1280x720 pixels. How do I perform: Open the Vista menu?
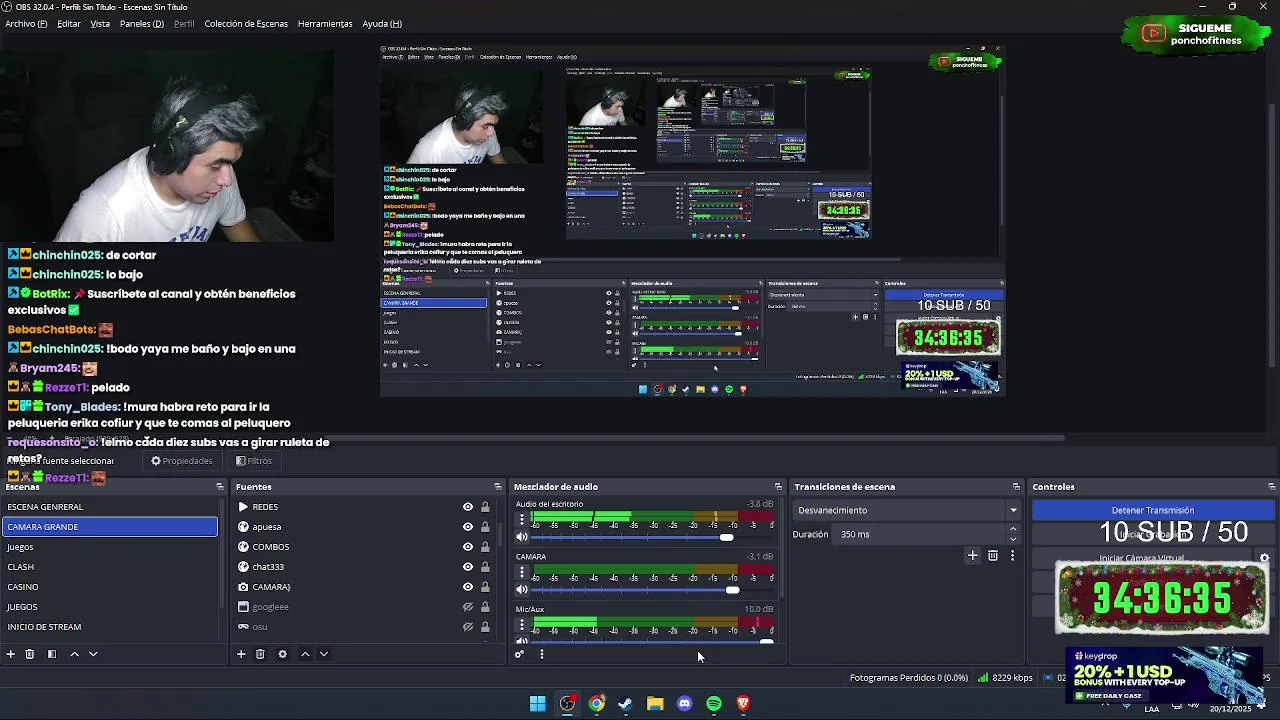pyautogui.click(x=100, y=23)
